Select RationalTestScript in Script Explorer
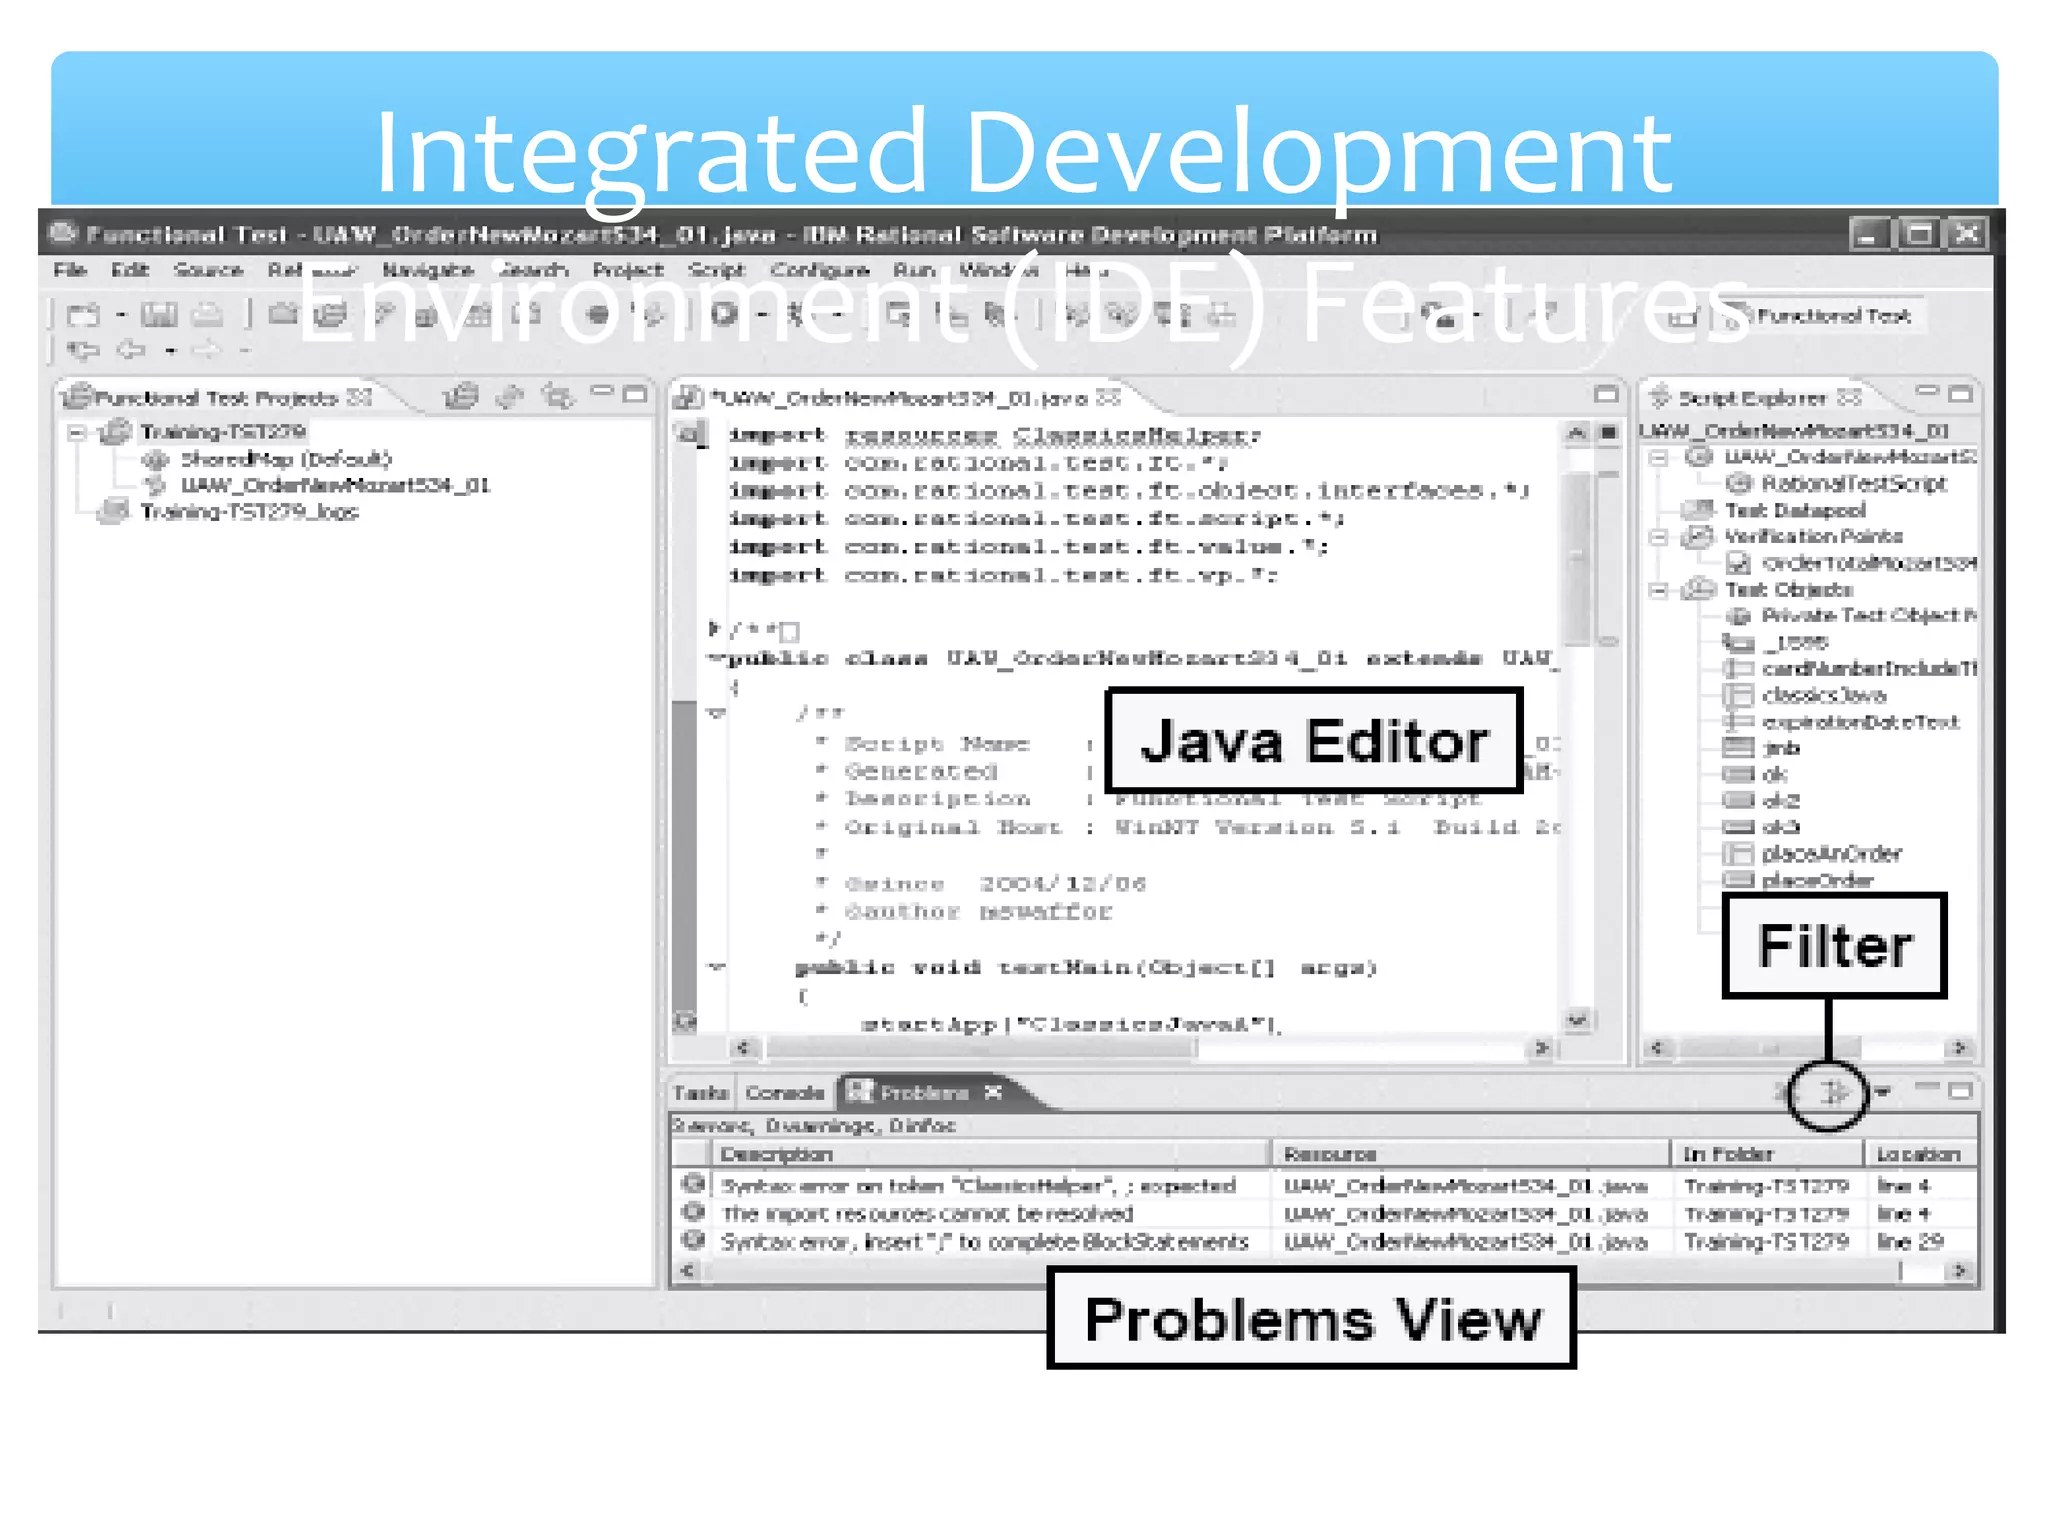2048x1536 pixels. tap(1854, 484)
